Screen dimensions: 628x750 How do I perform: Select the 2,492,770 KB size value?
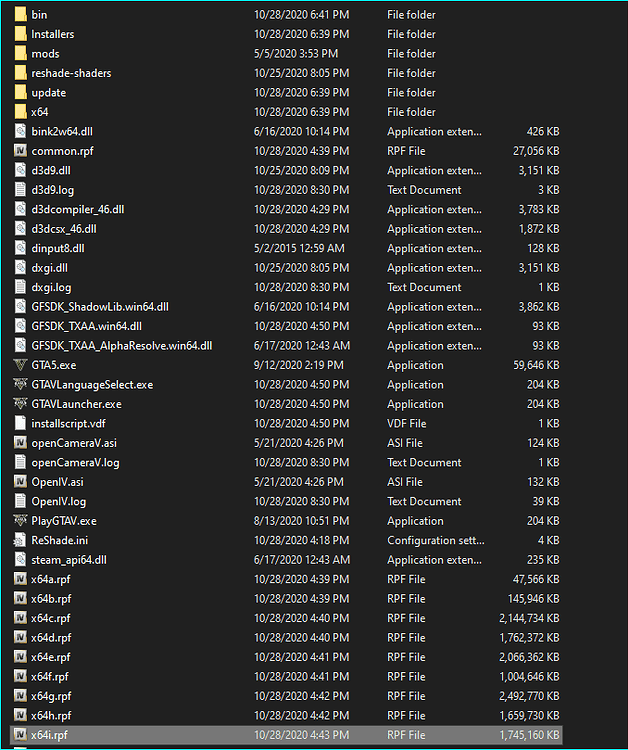(529, 696)
